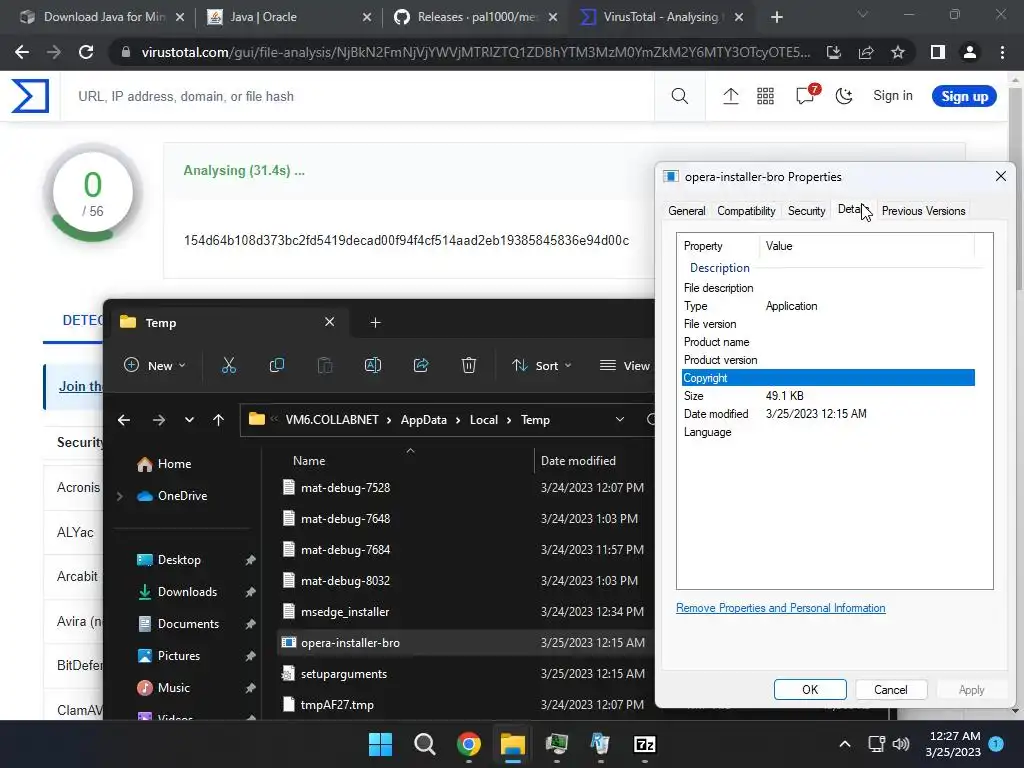1024x768 pixels.
Task: Click AppData in Explorer breadcrumb
Action: (x=423, y=420)
